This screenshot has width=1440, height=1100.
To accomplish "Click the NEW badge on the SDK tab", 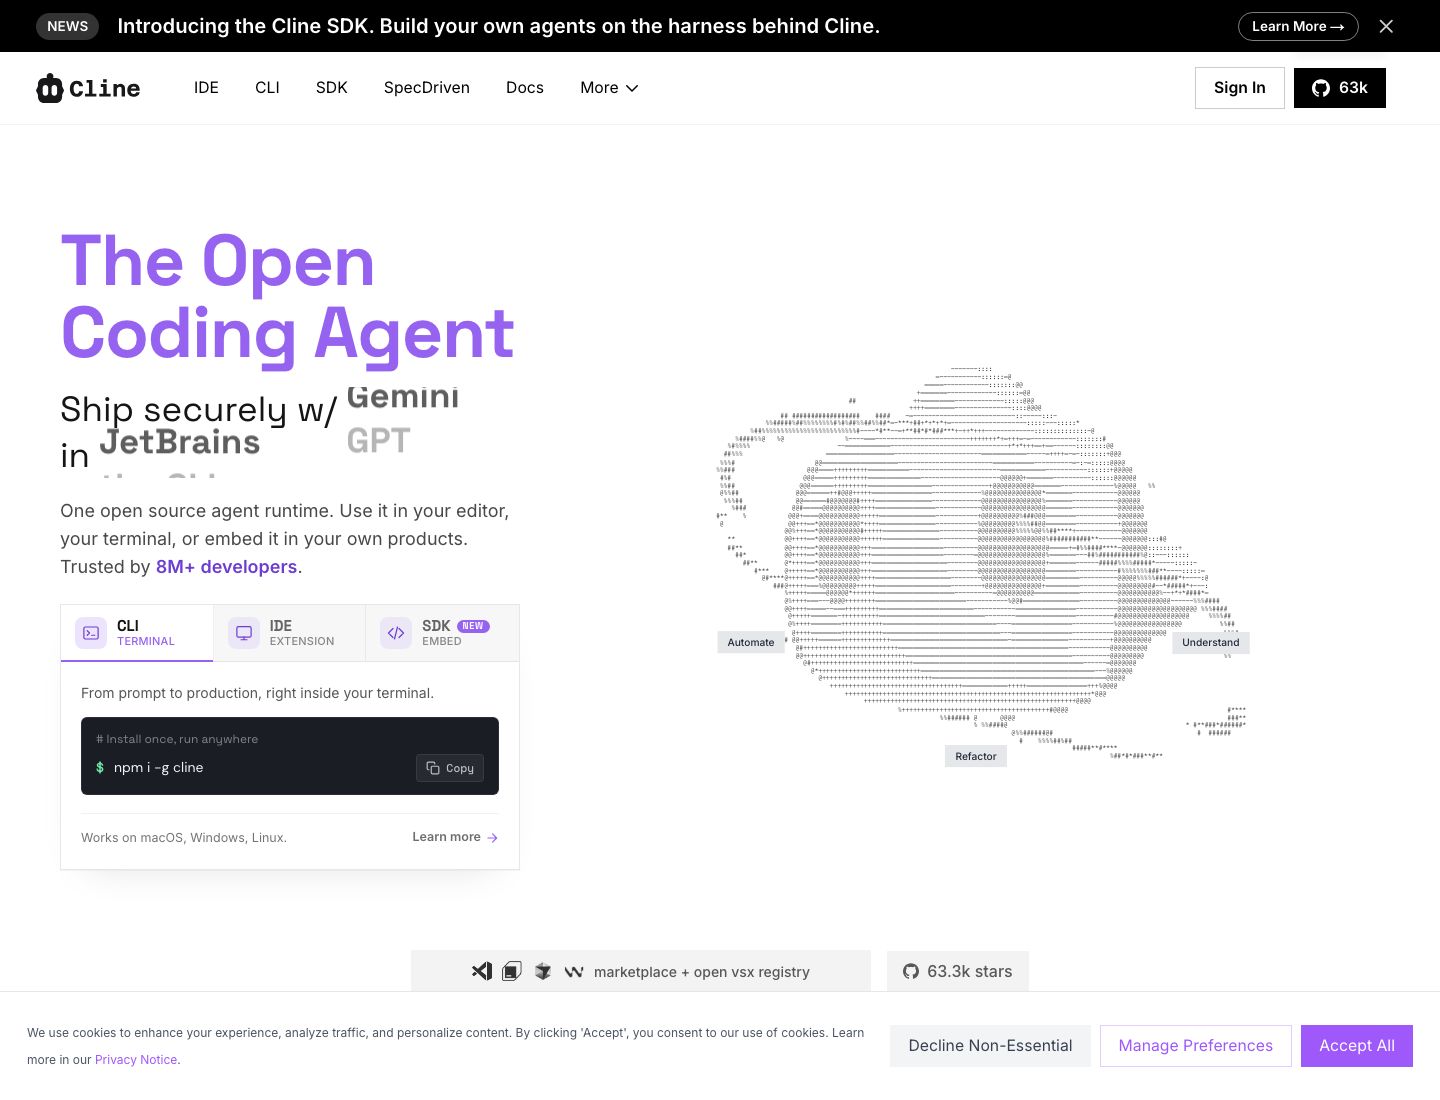I will 473,626.
